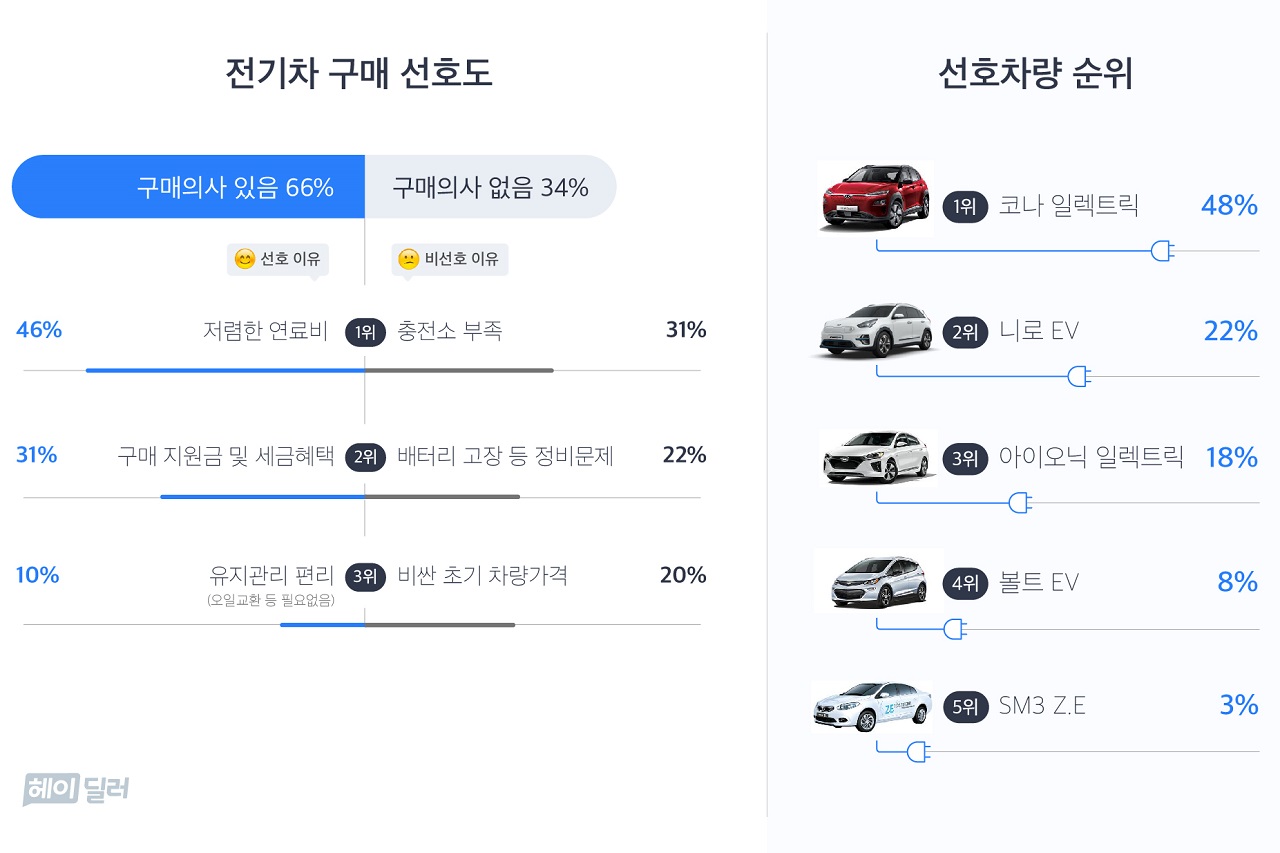Click the plug icon on Ioniq Electric bar
Image resolution: width=1280 pixels, height=853 pixels.
1020,503
